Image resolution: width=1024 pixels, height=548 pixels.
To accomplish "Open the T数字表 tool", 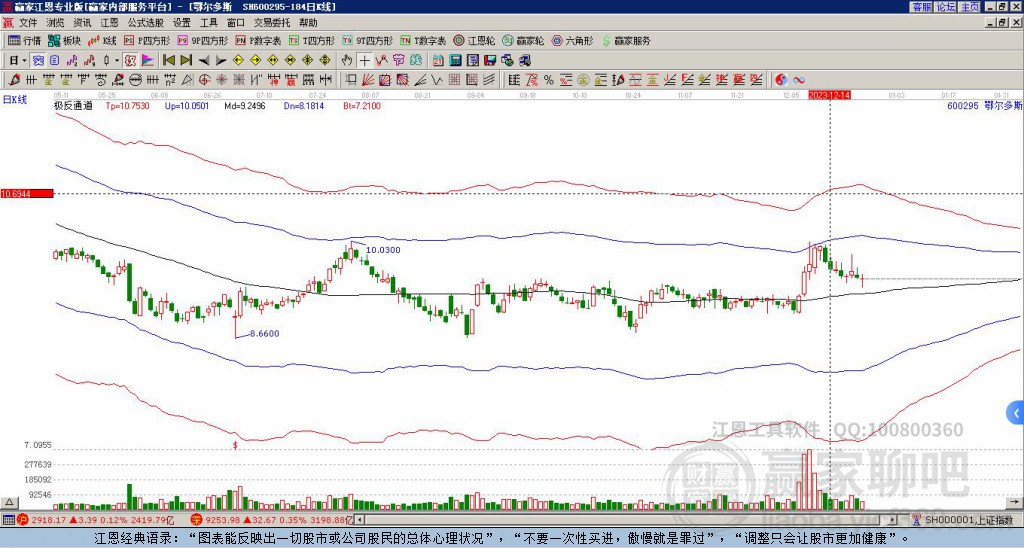I will pos(423,40).
